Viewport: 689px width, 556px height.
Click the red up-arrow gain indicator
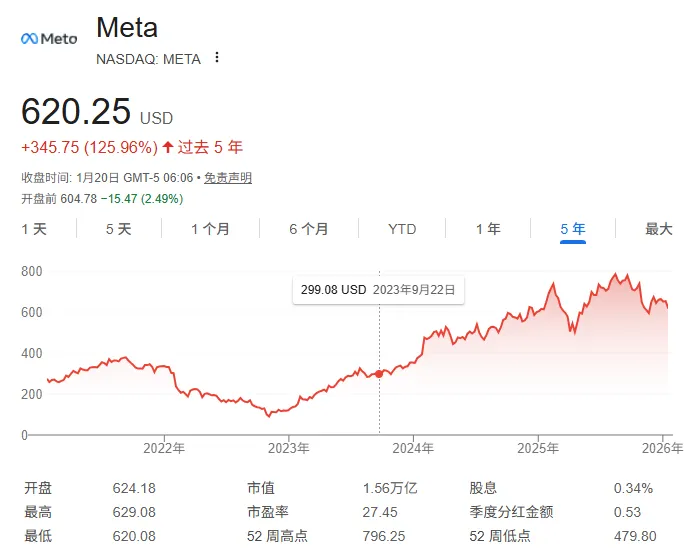click(x=167, y=147)
